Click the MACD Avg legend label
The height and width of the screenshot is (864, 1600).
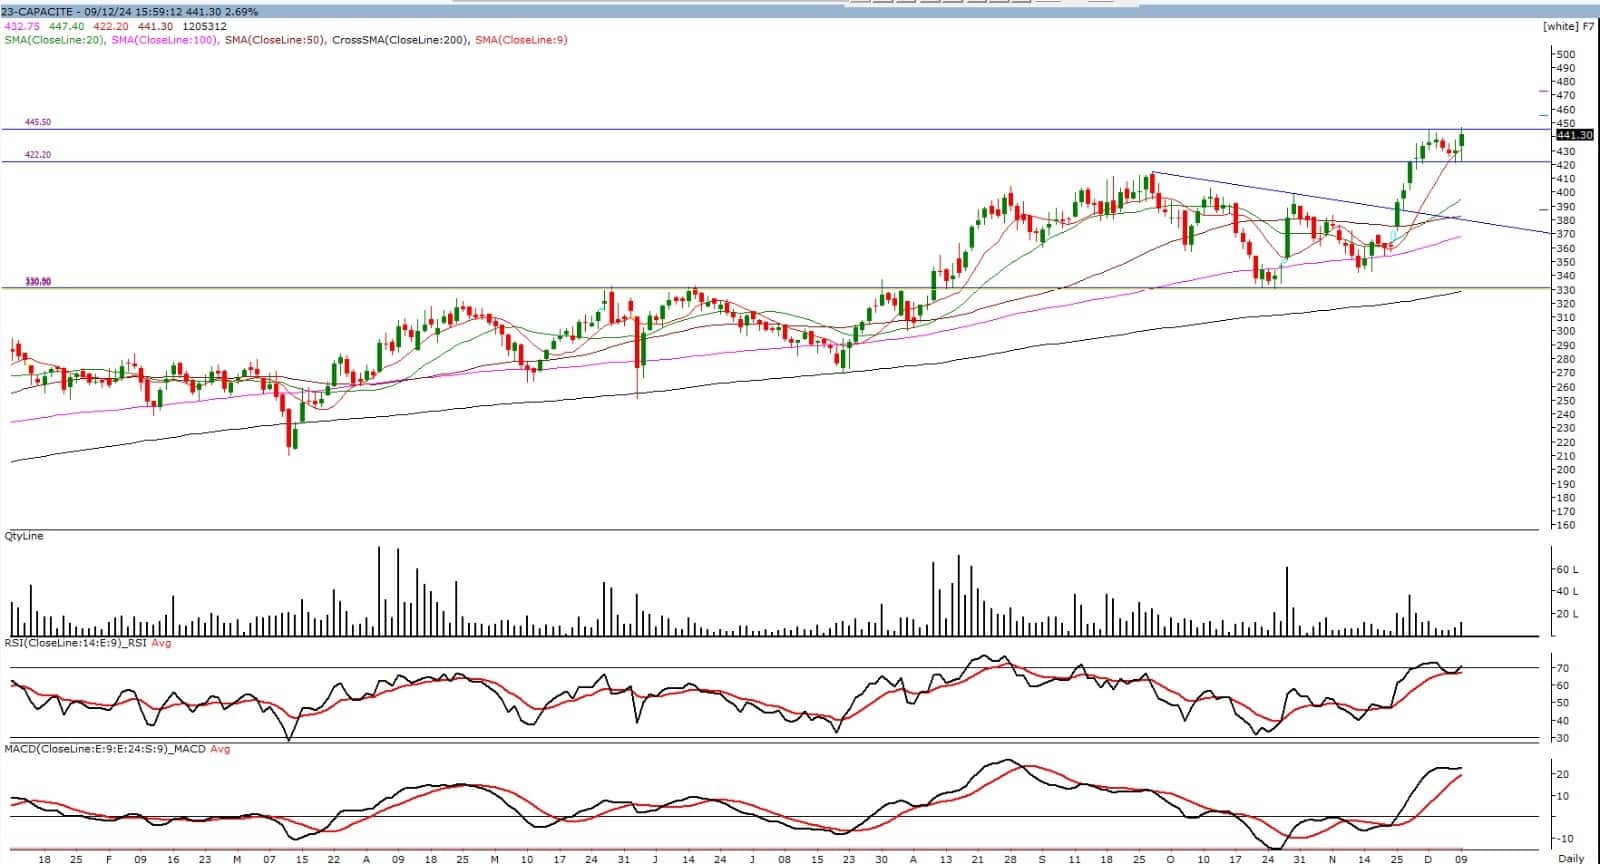[x=219, y=748]
